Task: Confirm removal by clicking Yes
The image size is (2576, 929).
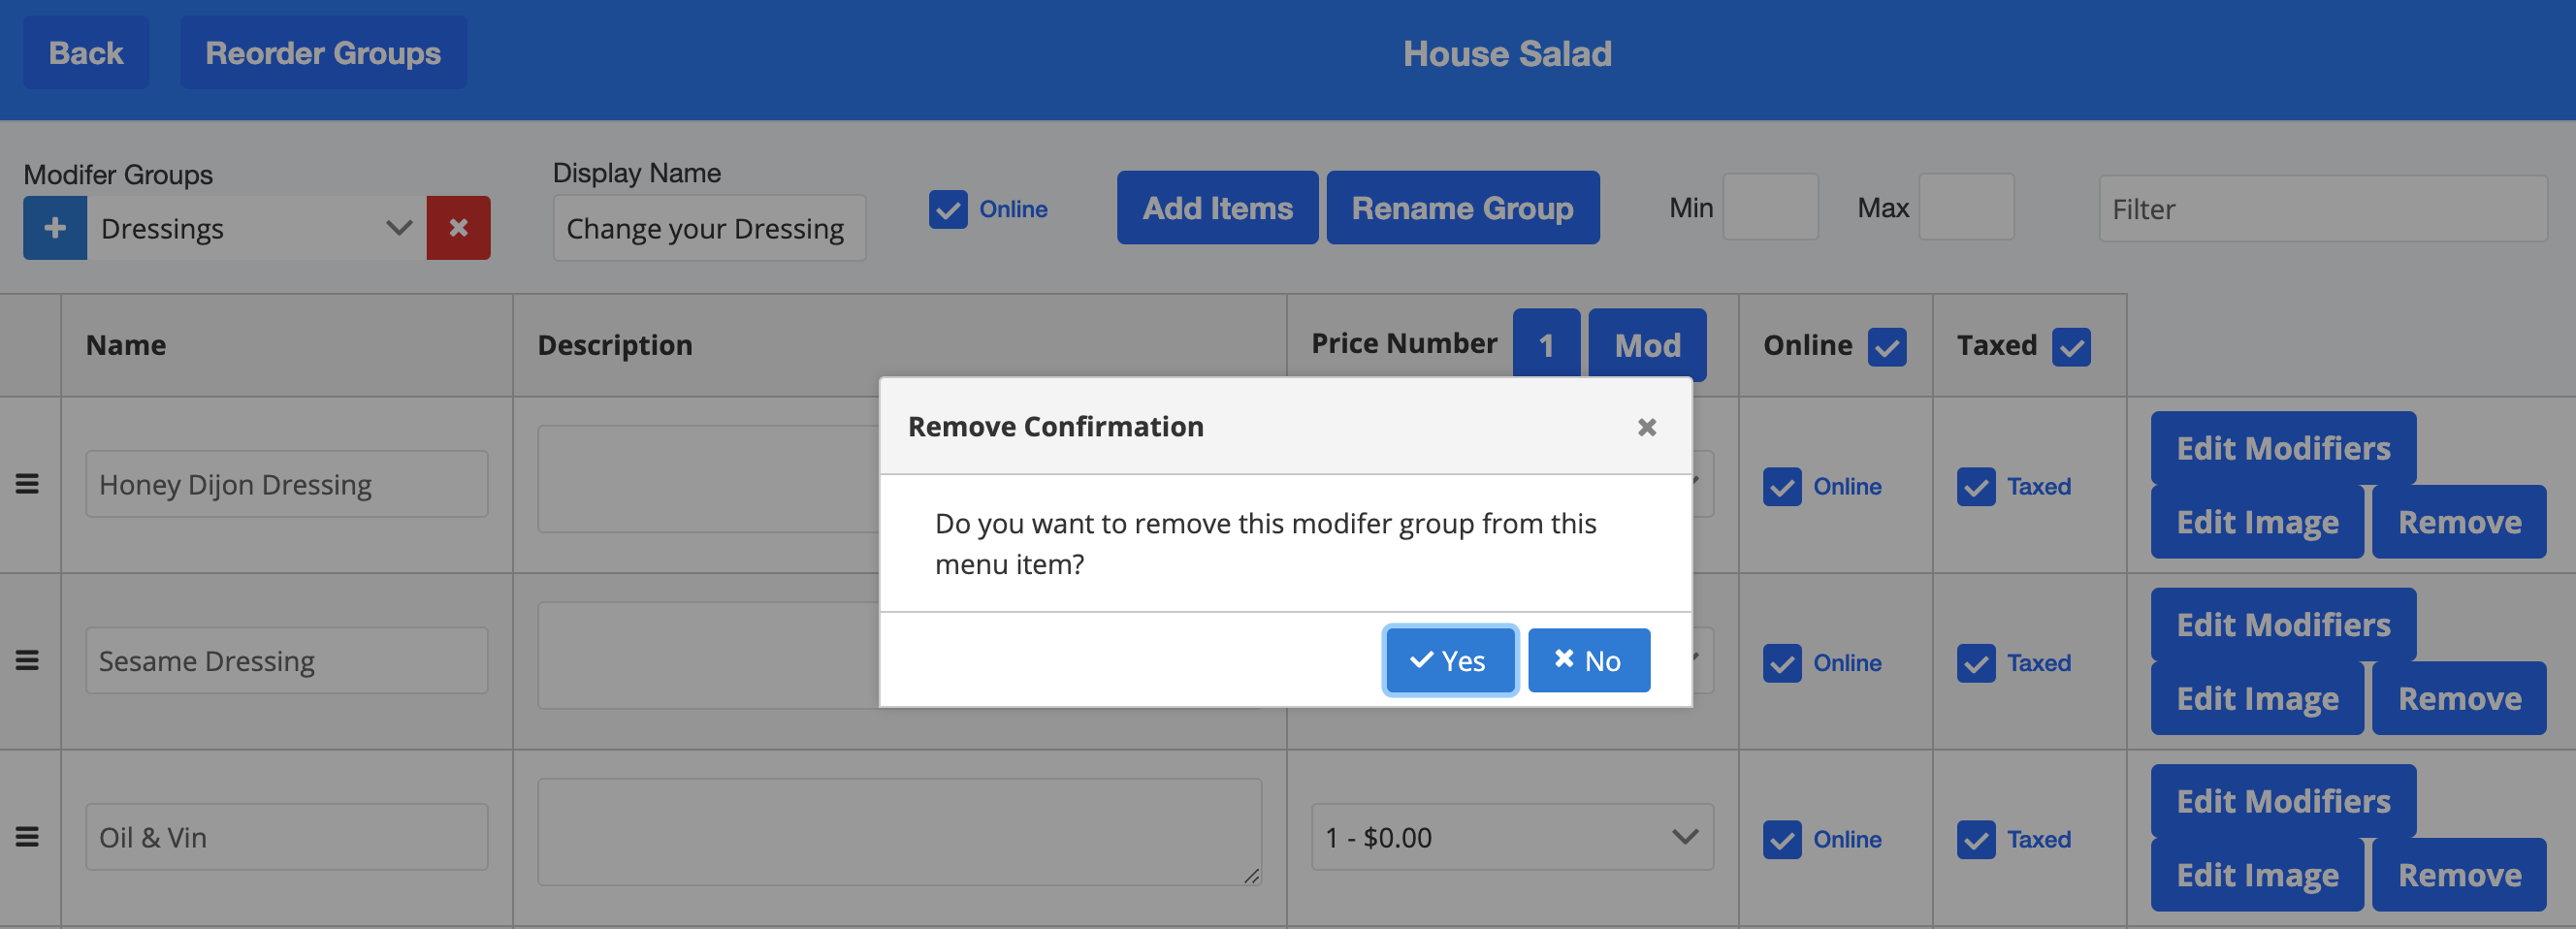Action: tap(1449, 660)
